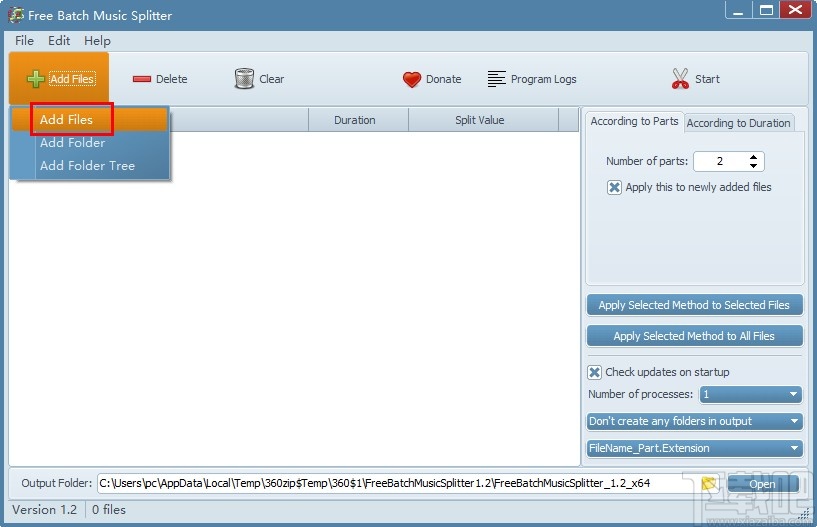Open the Don't create any folders dropdown
817x527 pixels.
pos(694,421)
